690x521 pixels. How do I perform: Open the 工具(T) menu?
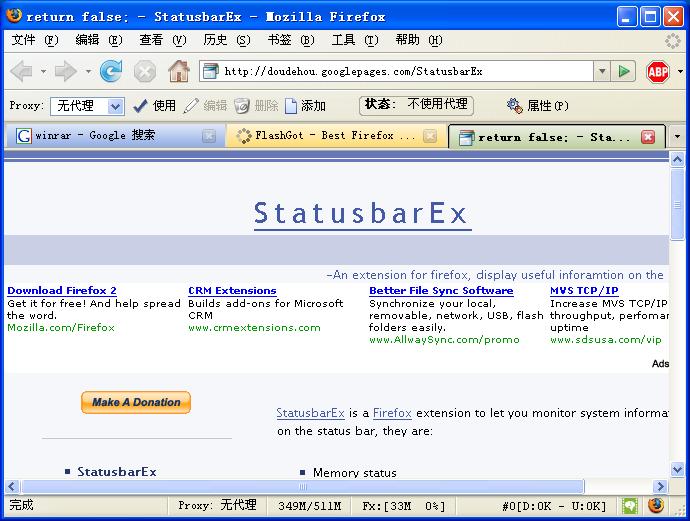(355, 40)
